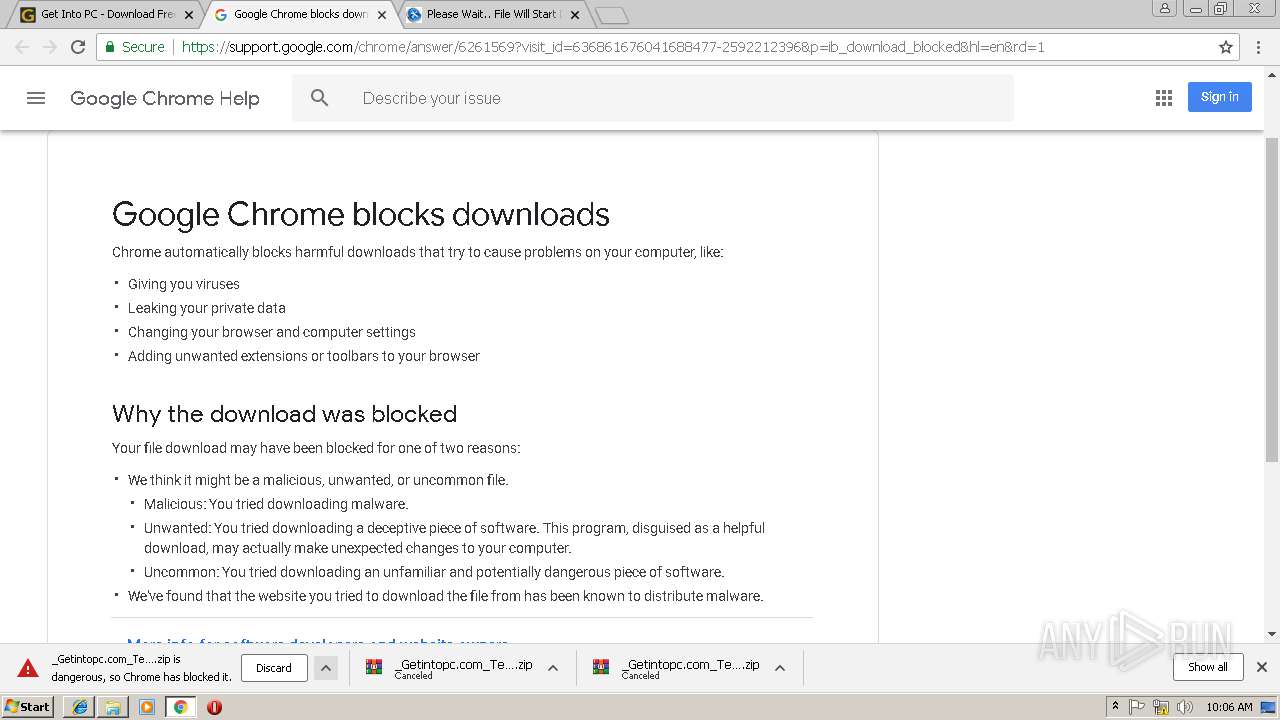The width and height of the screenshot is (1280, 720).
Task: Click the scrollbar down arrow
Action: pos(1272,634)
